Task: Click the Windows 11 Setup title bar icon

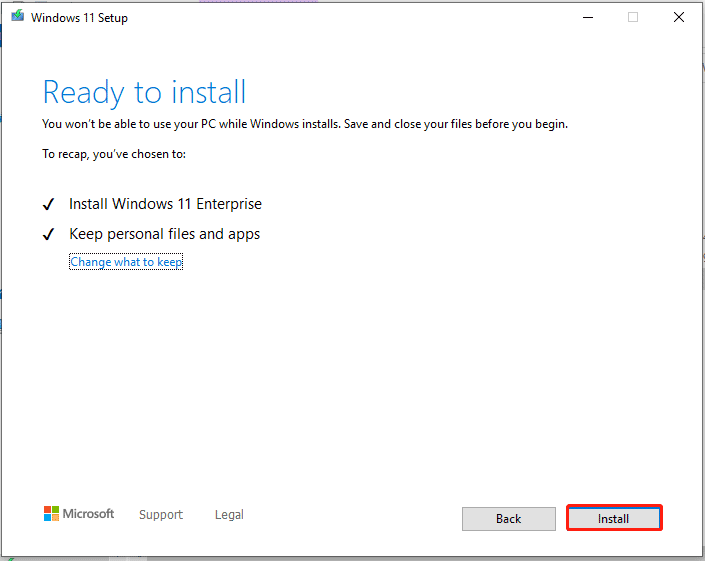Action: [18, 16]
